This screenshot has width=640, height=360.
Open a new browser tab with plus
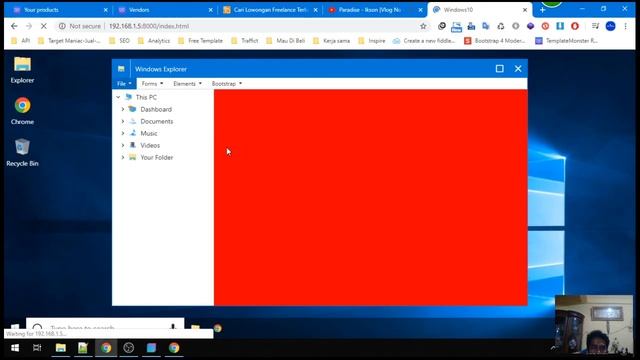click(542, 10)
